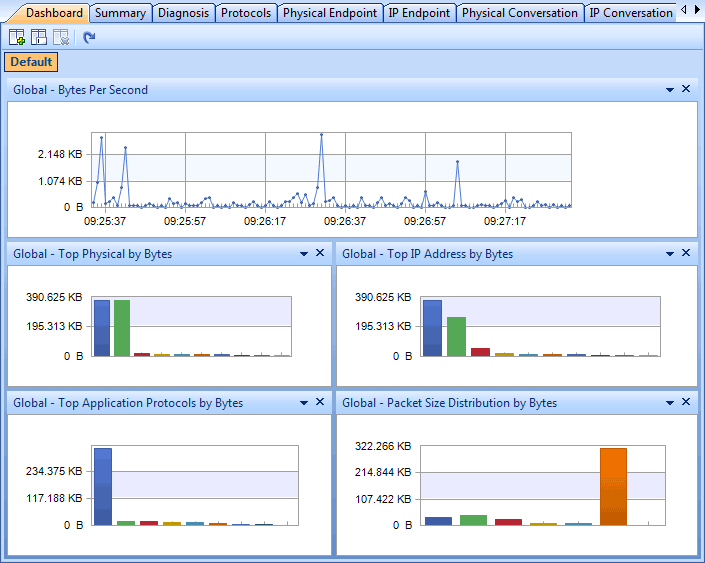Click the delete dashboard panel icon
Image resolution: width=705 pixels, height=563 pixels.
click(x=61, y=38)
